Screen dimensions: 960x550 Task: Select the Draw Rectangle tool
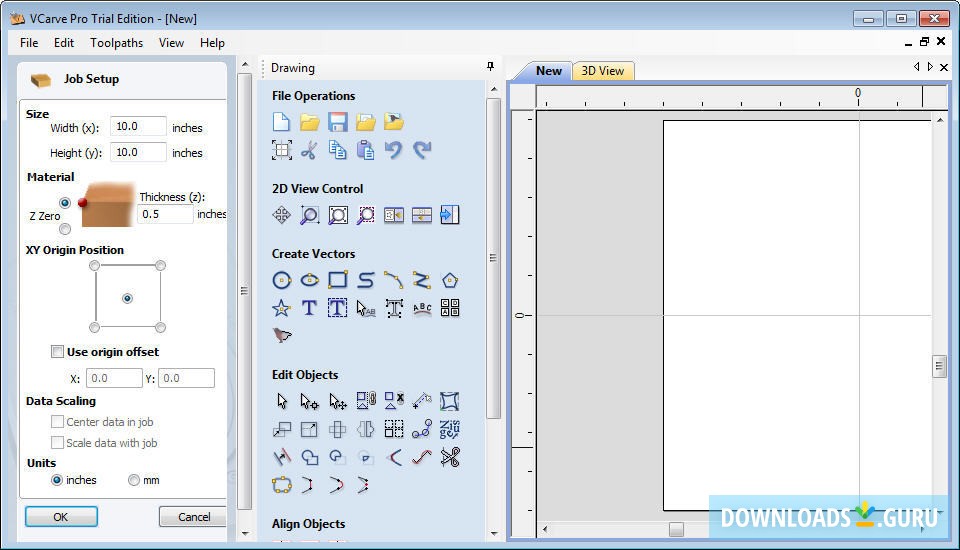[337, 281]
